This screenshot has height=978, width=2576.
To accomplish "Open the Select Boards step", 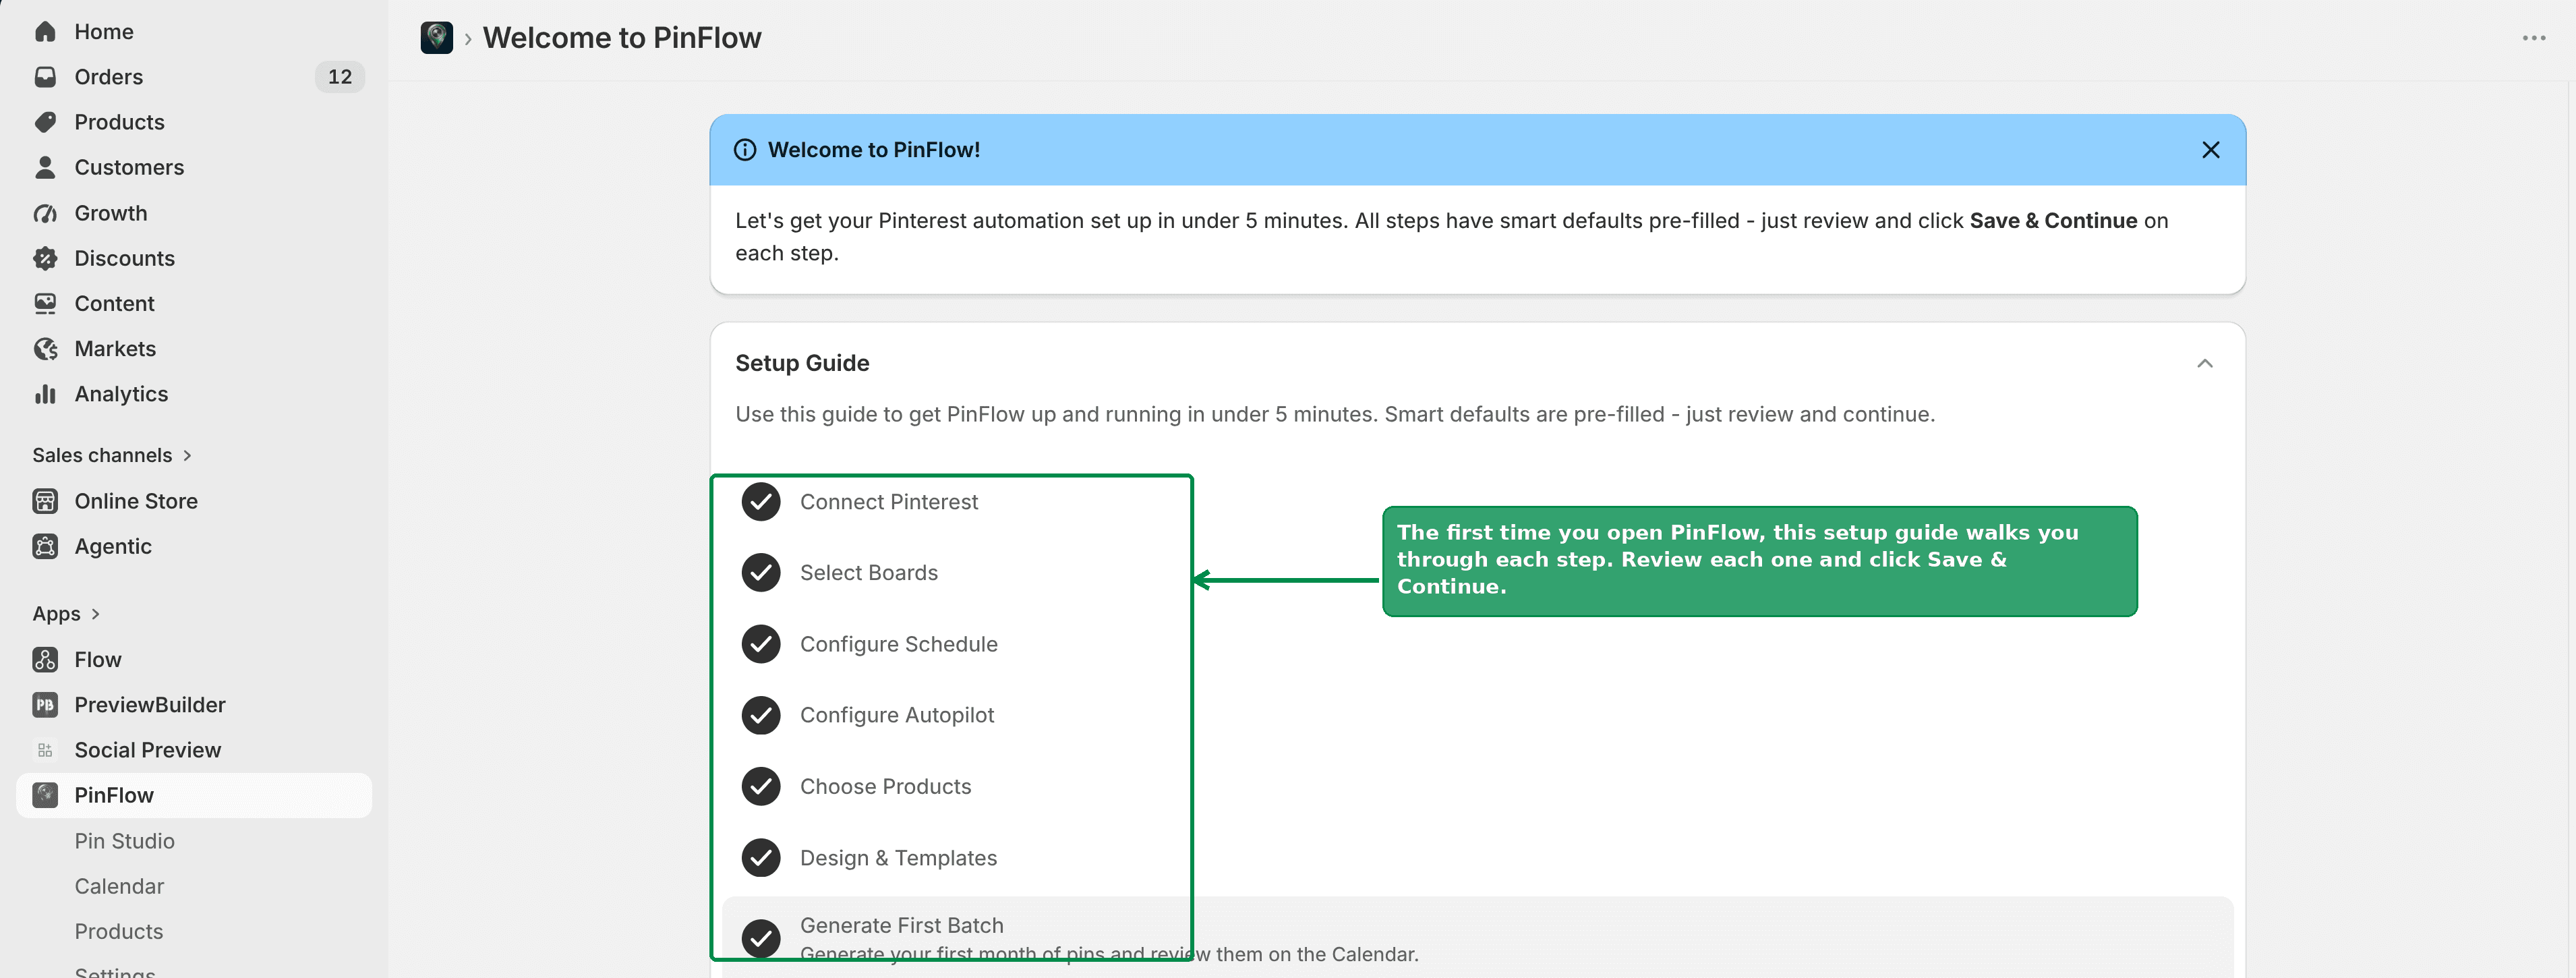I will 868,573.
